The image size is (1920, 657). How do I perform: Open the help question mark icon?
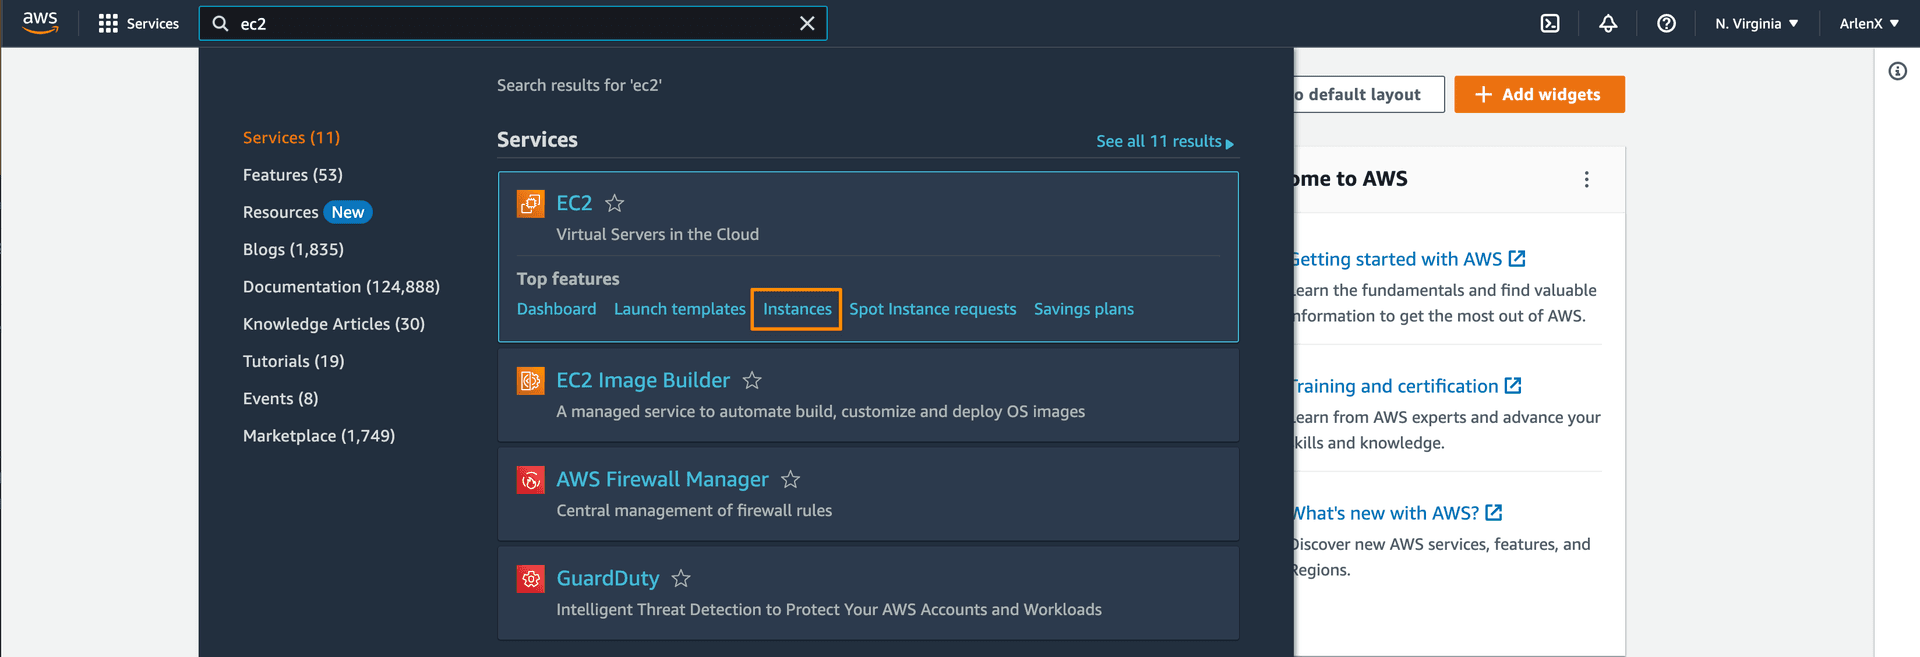pos(1666,23)
